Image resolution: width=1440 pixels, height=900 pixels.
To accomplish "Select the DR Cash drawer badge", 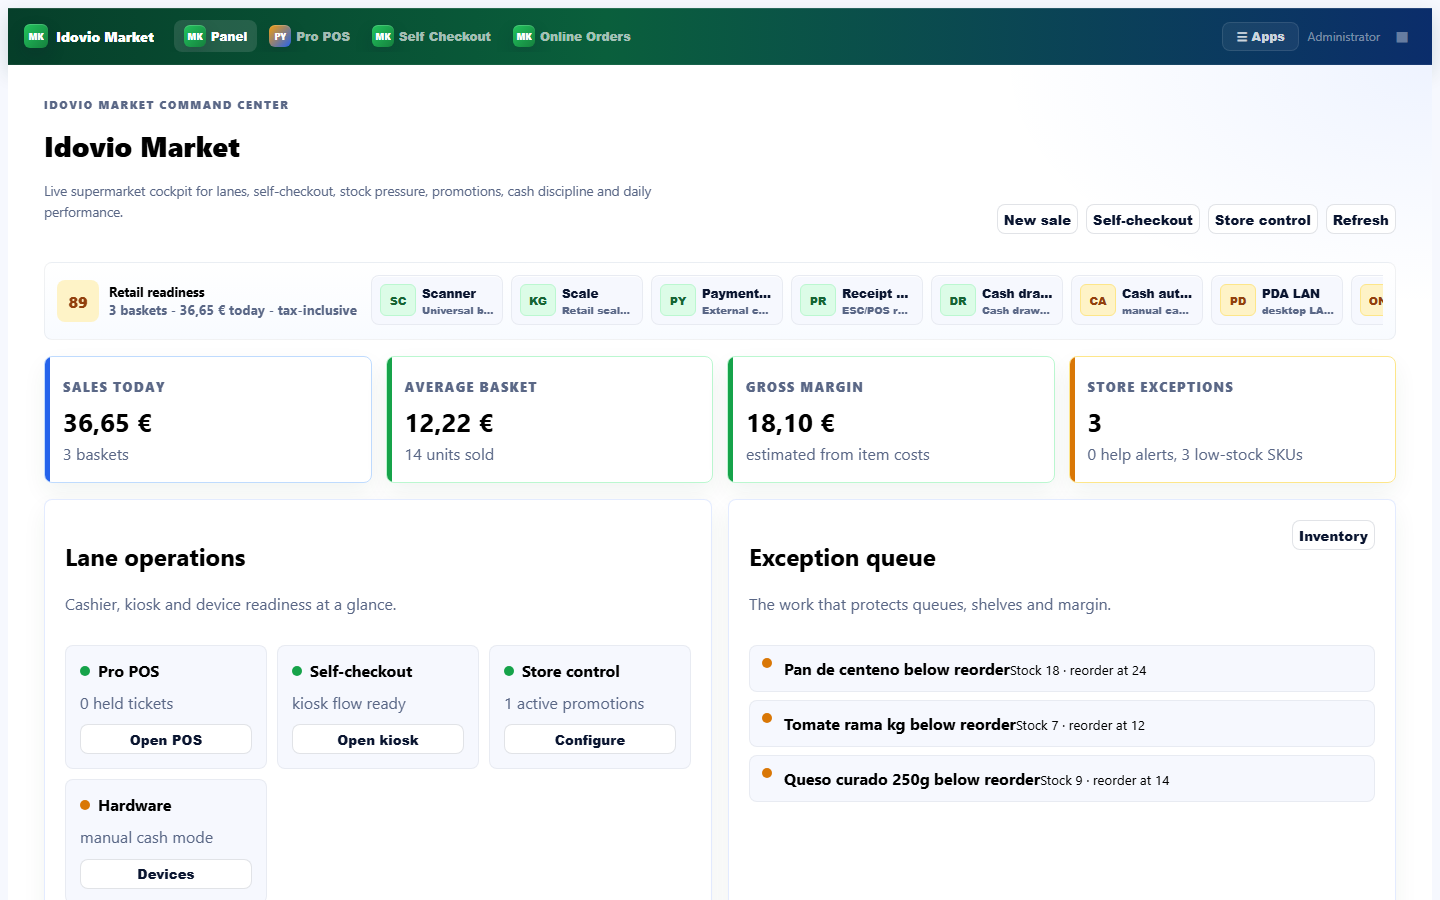I will 997,301.
